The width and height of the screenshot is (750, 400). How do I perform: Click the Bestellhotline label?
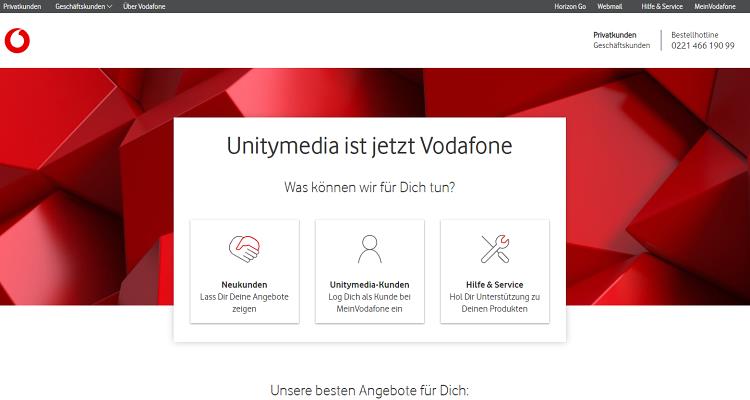coord(695,35)
